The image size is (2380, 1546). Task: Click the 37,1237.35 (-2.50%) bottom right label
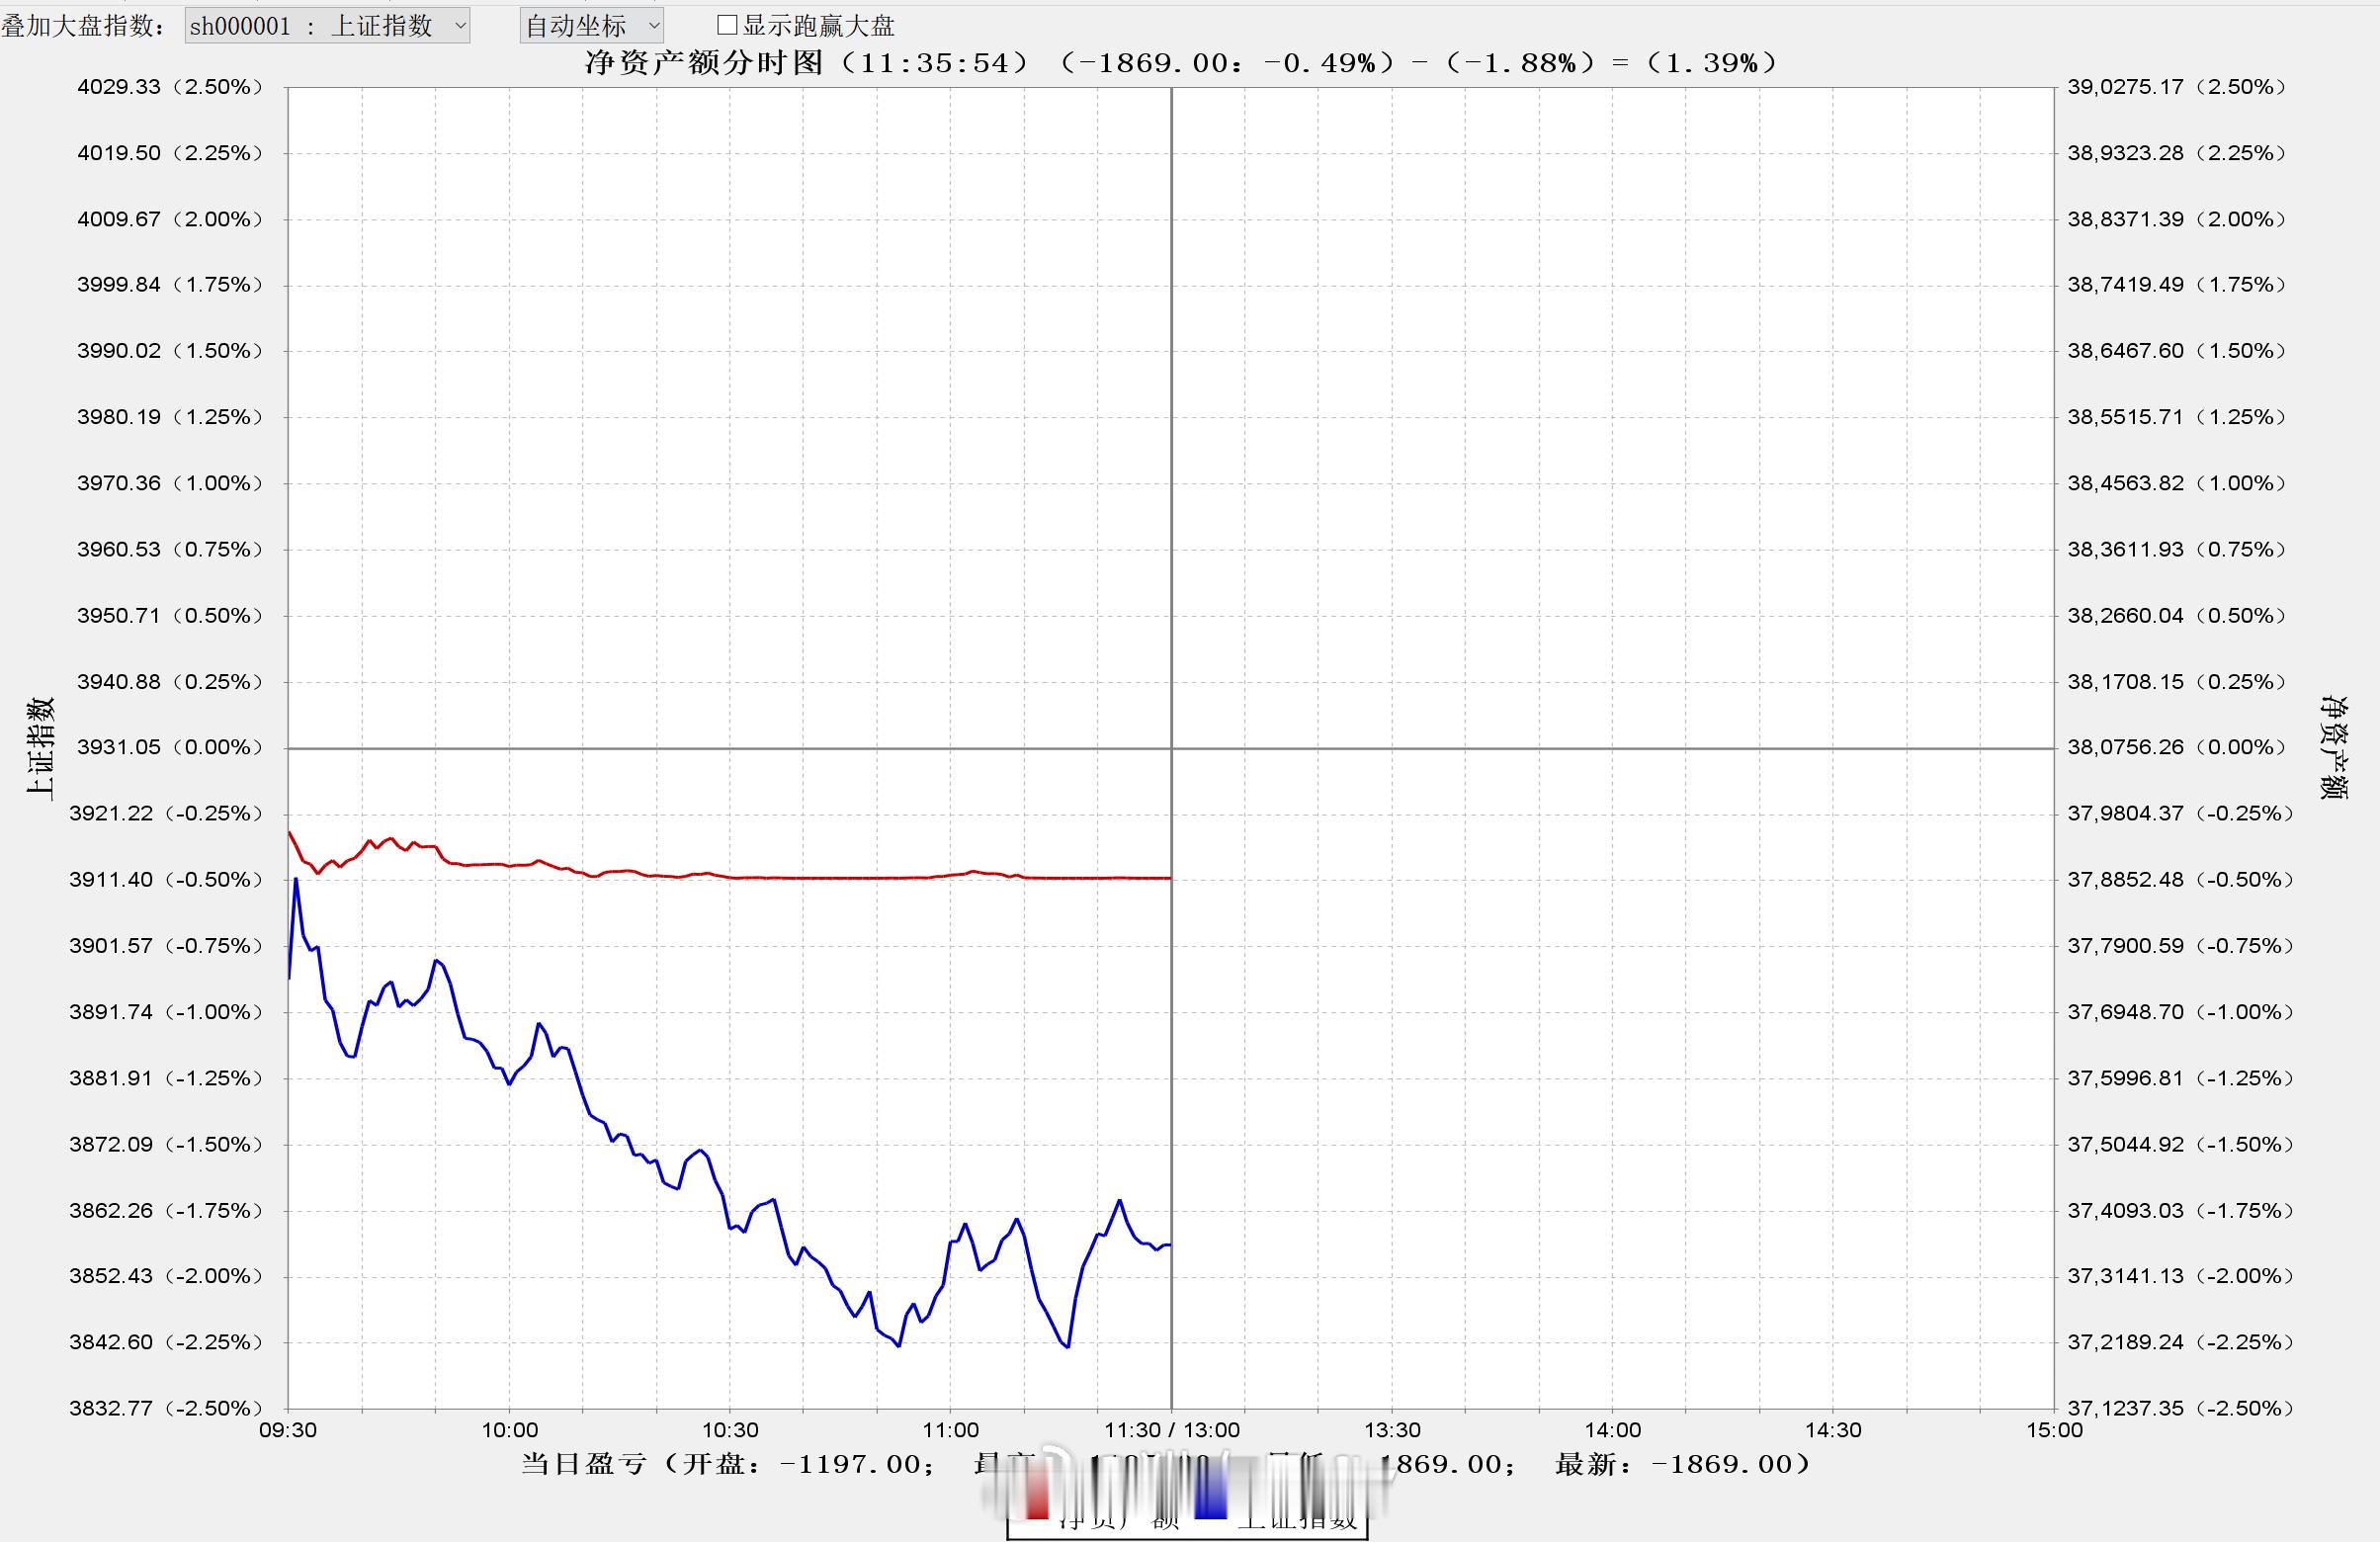(2179, 1409)
